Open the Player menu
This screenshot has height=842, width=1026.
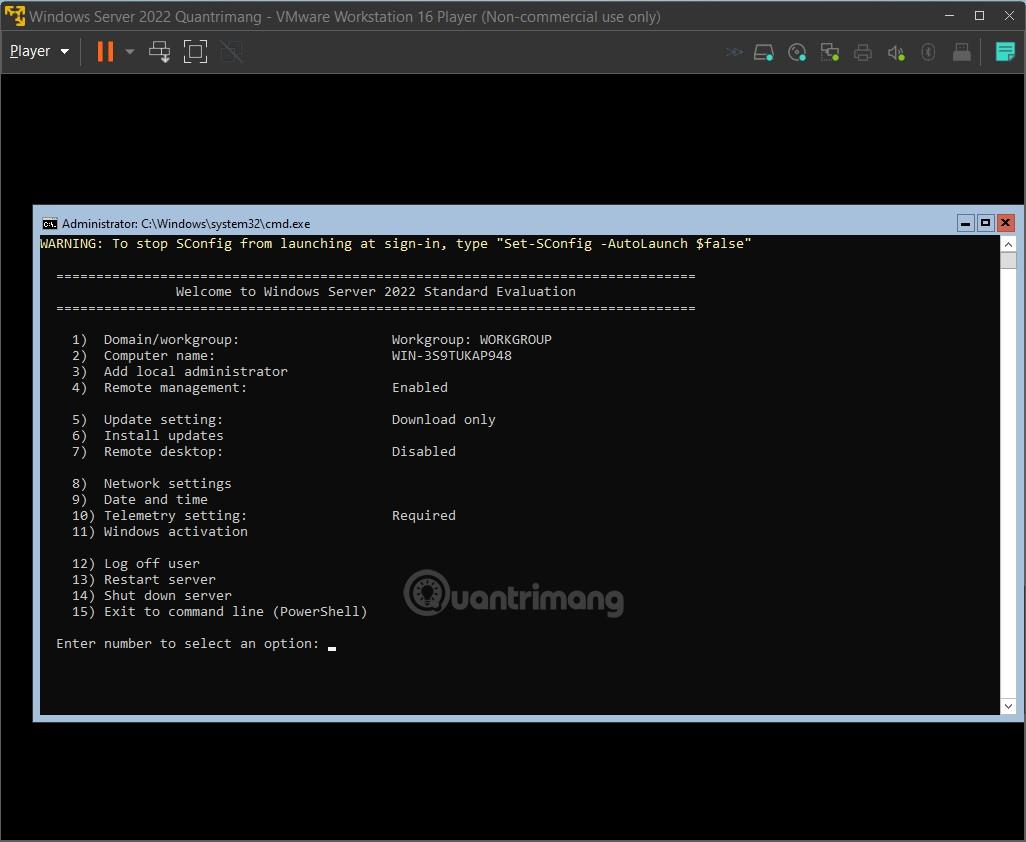(39, 51)
